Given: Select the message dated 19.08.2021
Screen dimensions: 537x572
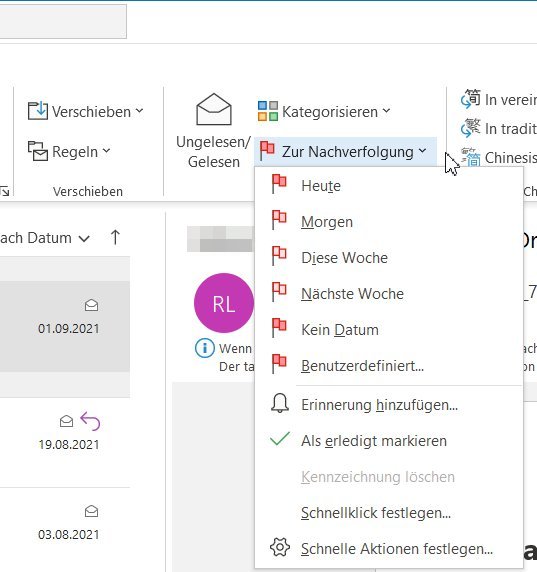Looking at the screenshot, I should click(65, 442).
